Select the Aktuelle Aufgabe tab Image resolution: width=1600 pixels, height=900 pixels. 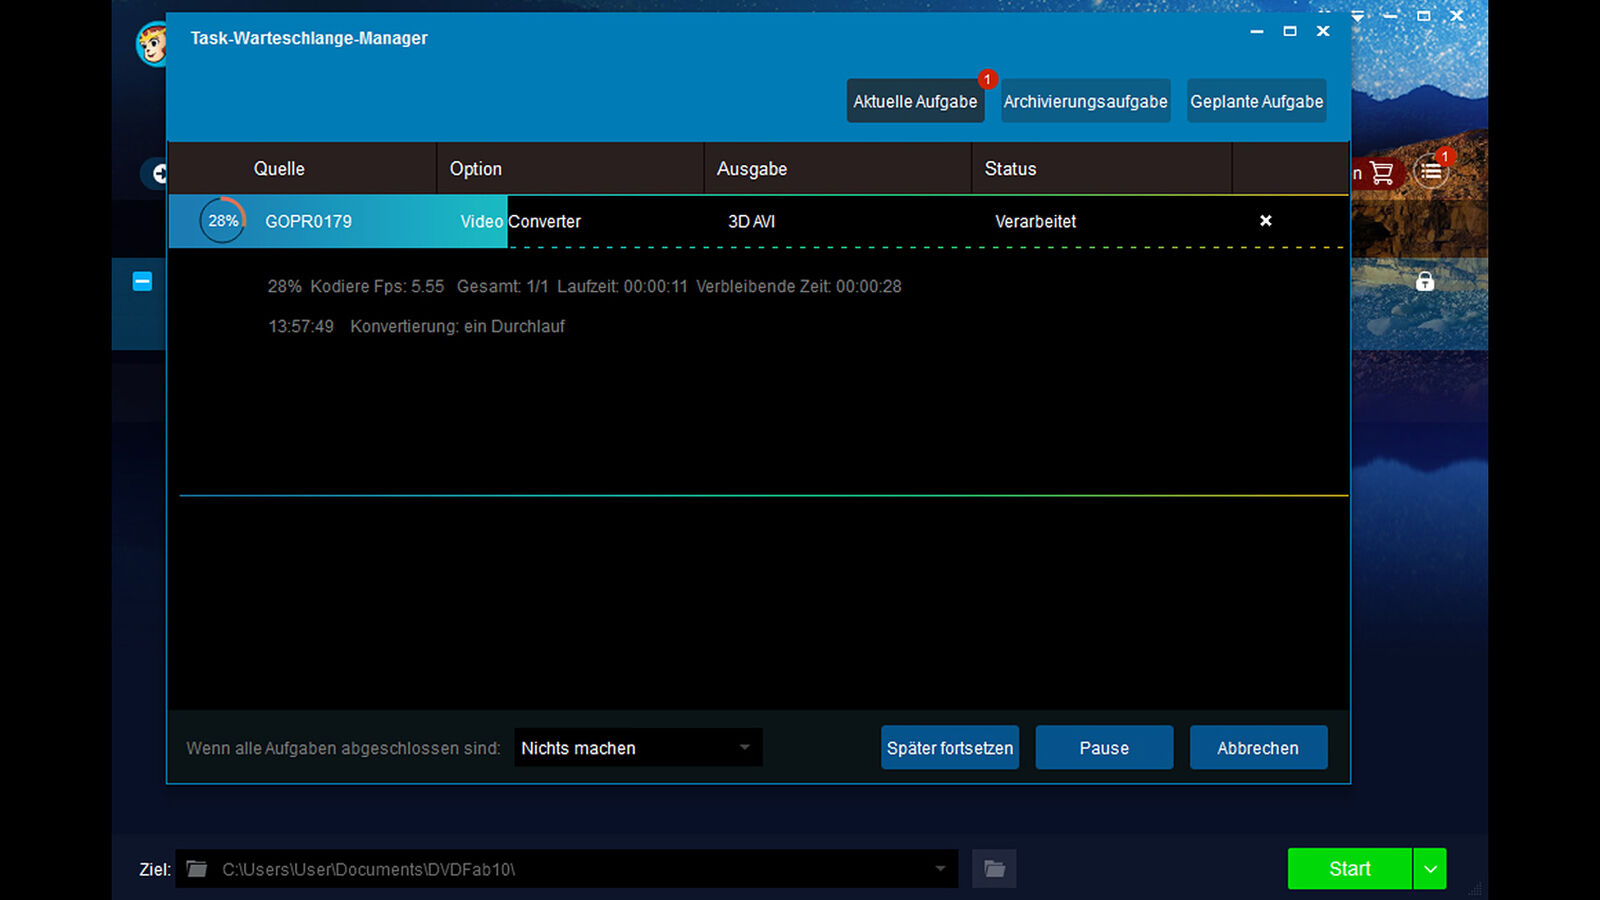(914, 101)
